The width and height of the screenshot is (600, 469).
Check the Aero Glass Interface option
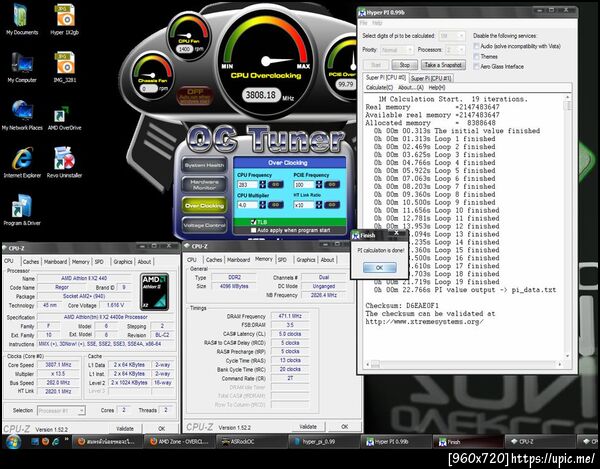(476, 67)
